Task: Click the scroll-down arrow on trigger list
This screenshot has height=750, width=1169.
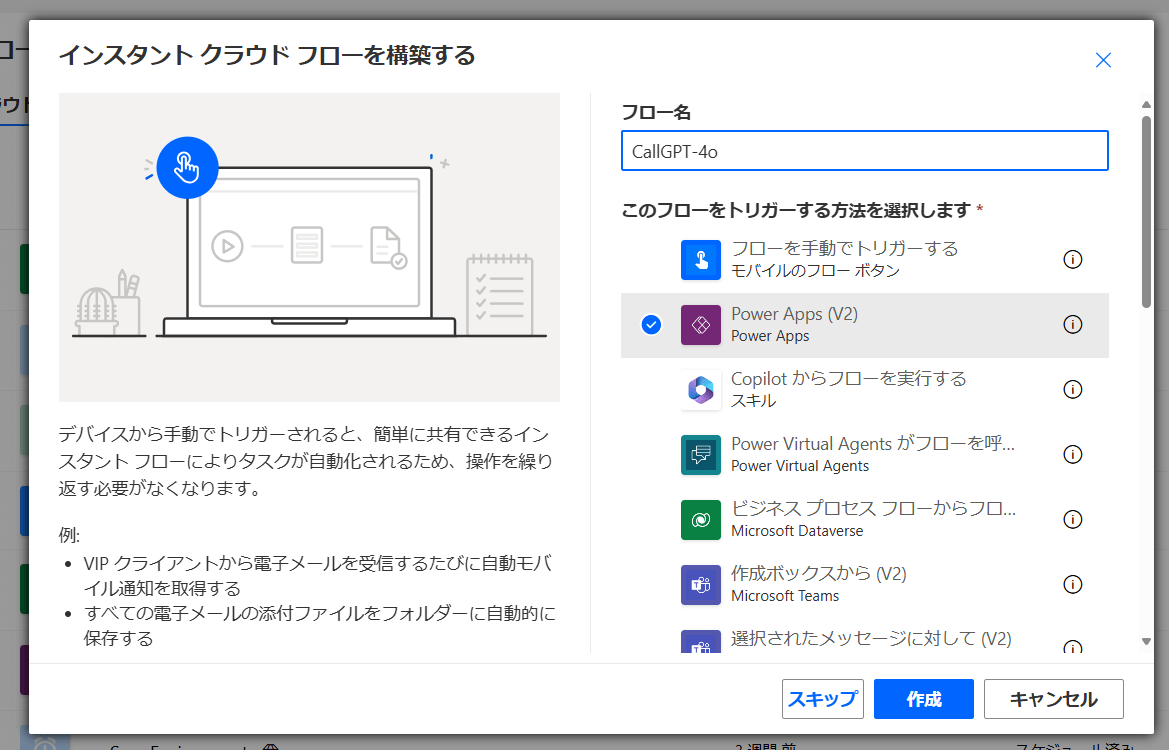Action: click(x=1146, y=643)
